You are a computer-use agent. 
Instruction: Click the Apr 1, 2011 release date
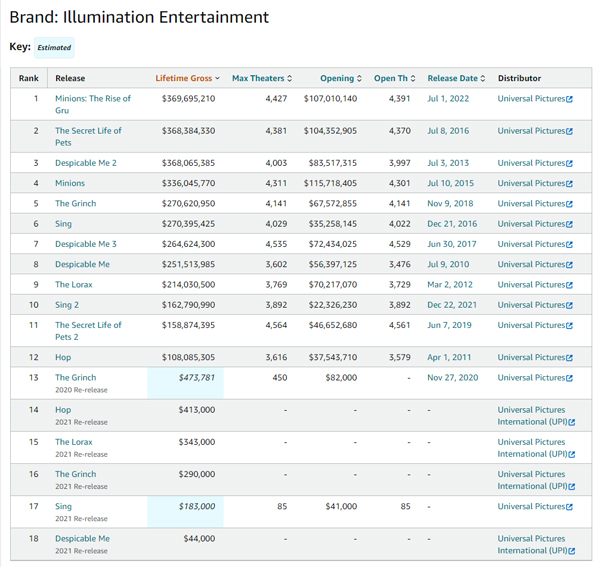tap(449, 357)
